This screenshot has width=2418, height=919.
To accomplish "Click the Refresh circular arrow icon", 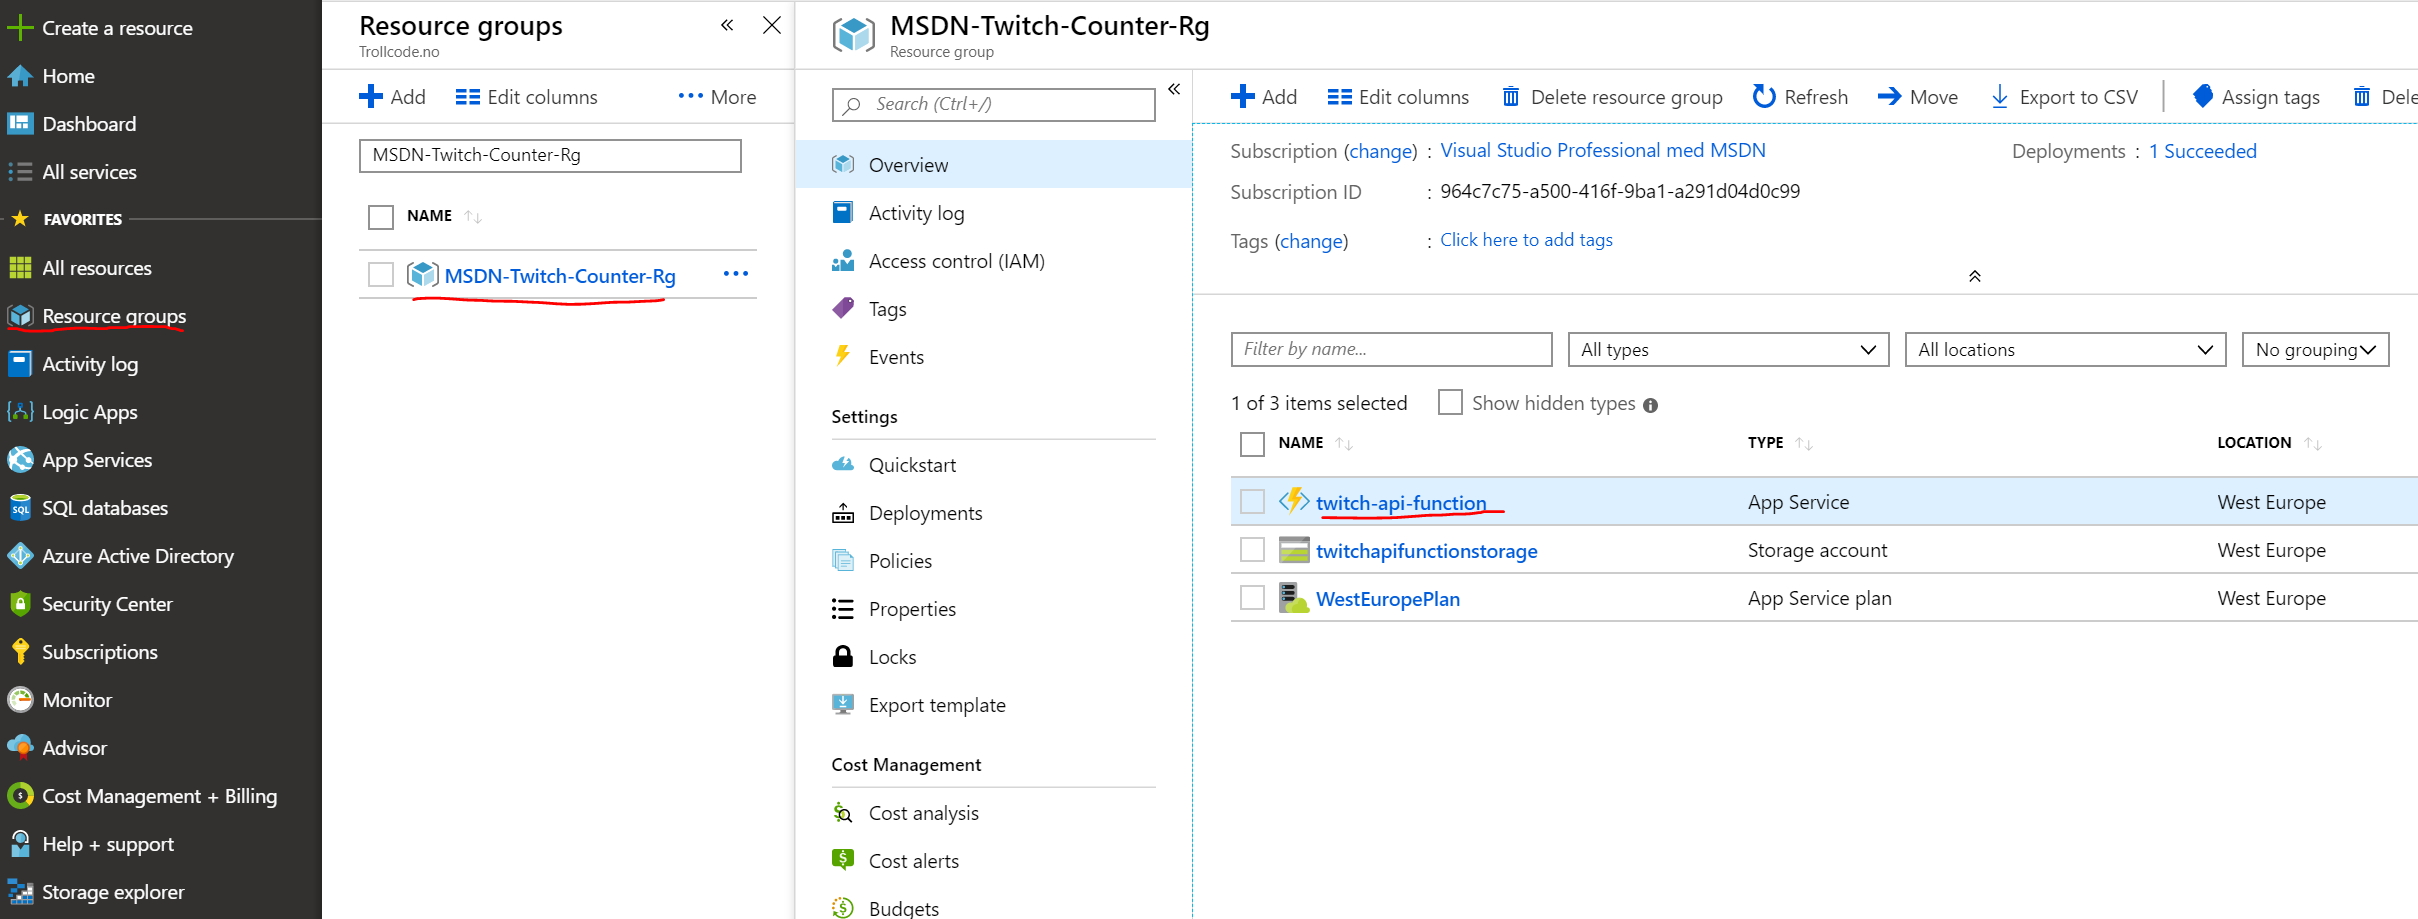I will coord(1764,96).
